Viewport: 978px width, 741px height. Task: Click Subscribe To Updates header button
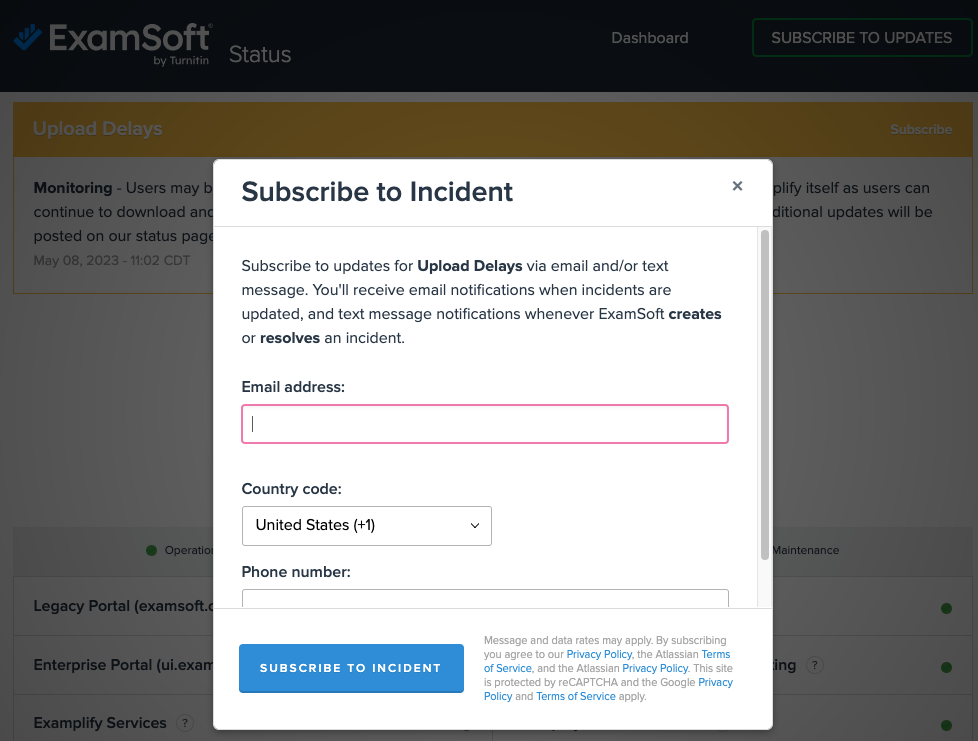pos(861,38)
